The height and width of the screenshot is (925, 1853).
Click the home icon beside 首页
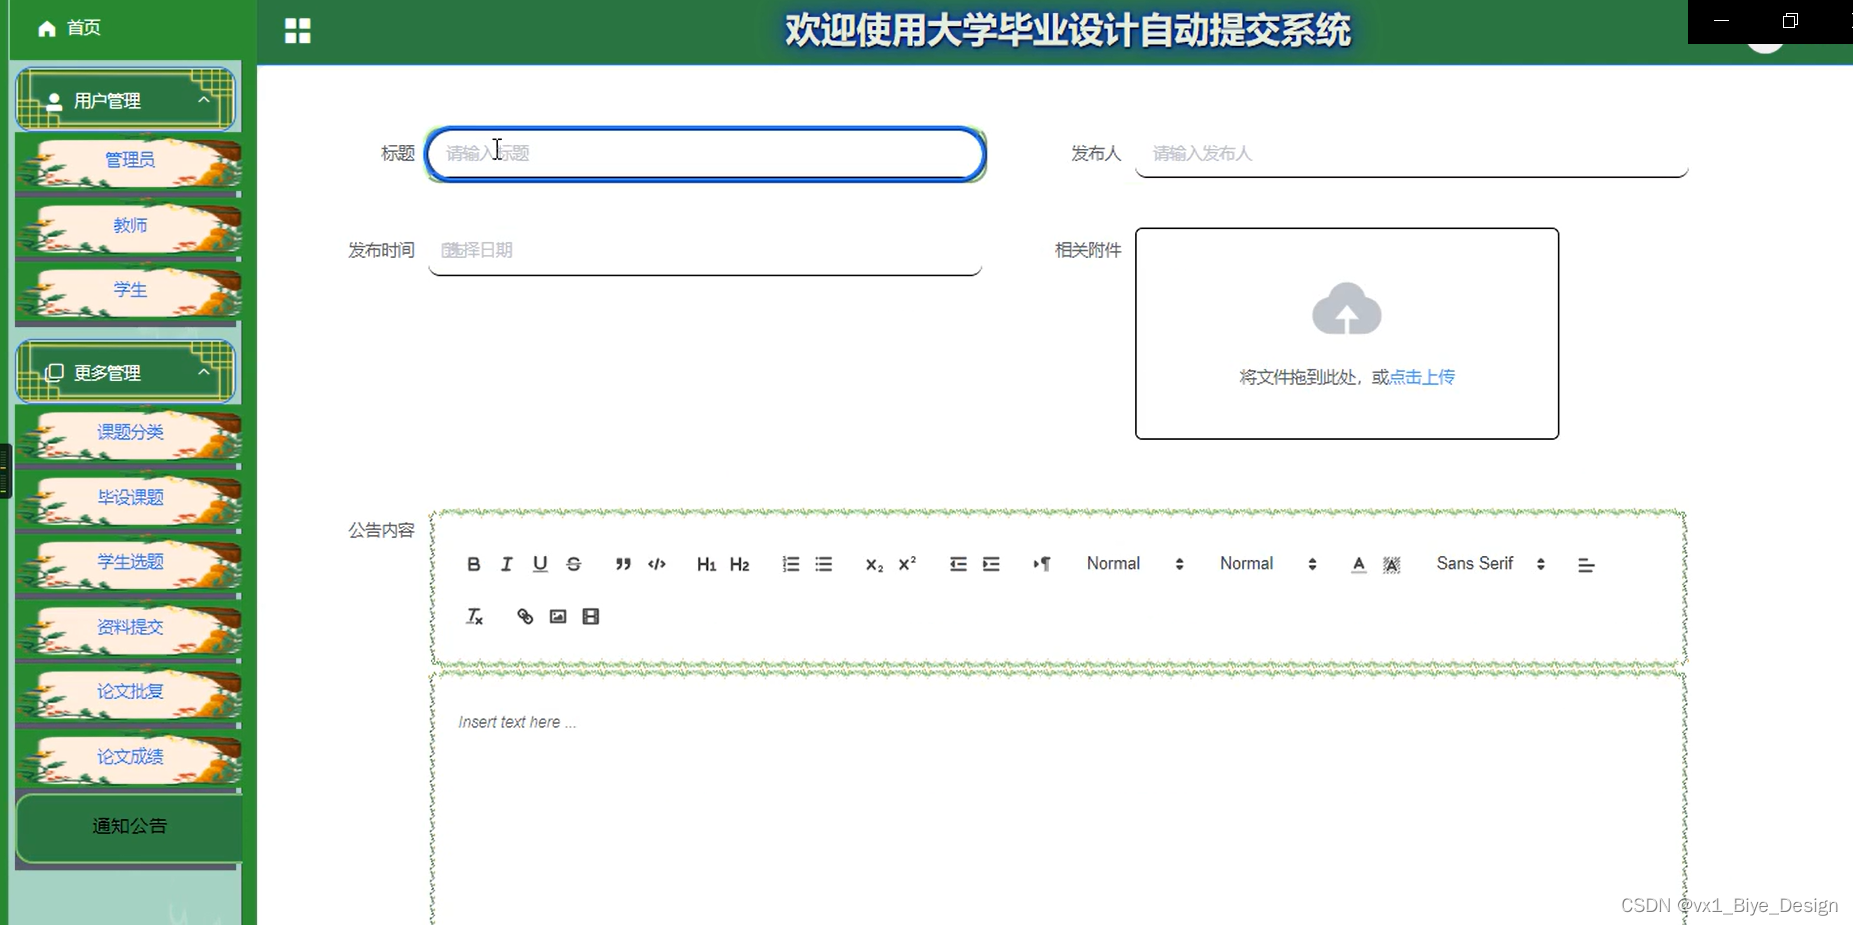[x=47, y=28]
